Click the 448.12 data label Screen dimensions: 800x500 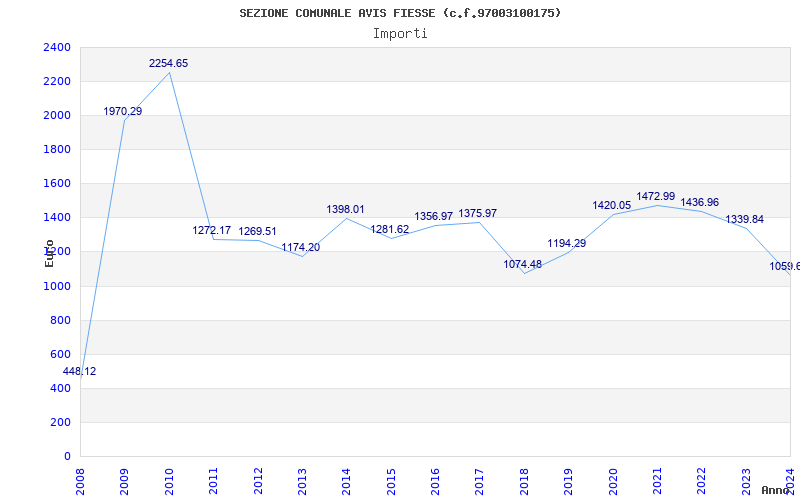click(x=79, y=371)
